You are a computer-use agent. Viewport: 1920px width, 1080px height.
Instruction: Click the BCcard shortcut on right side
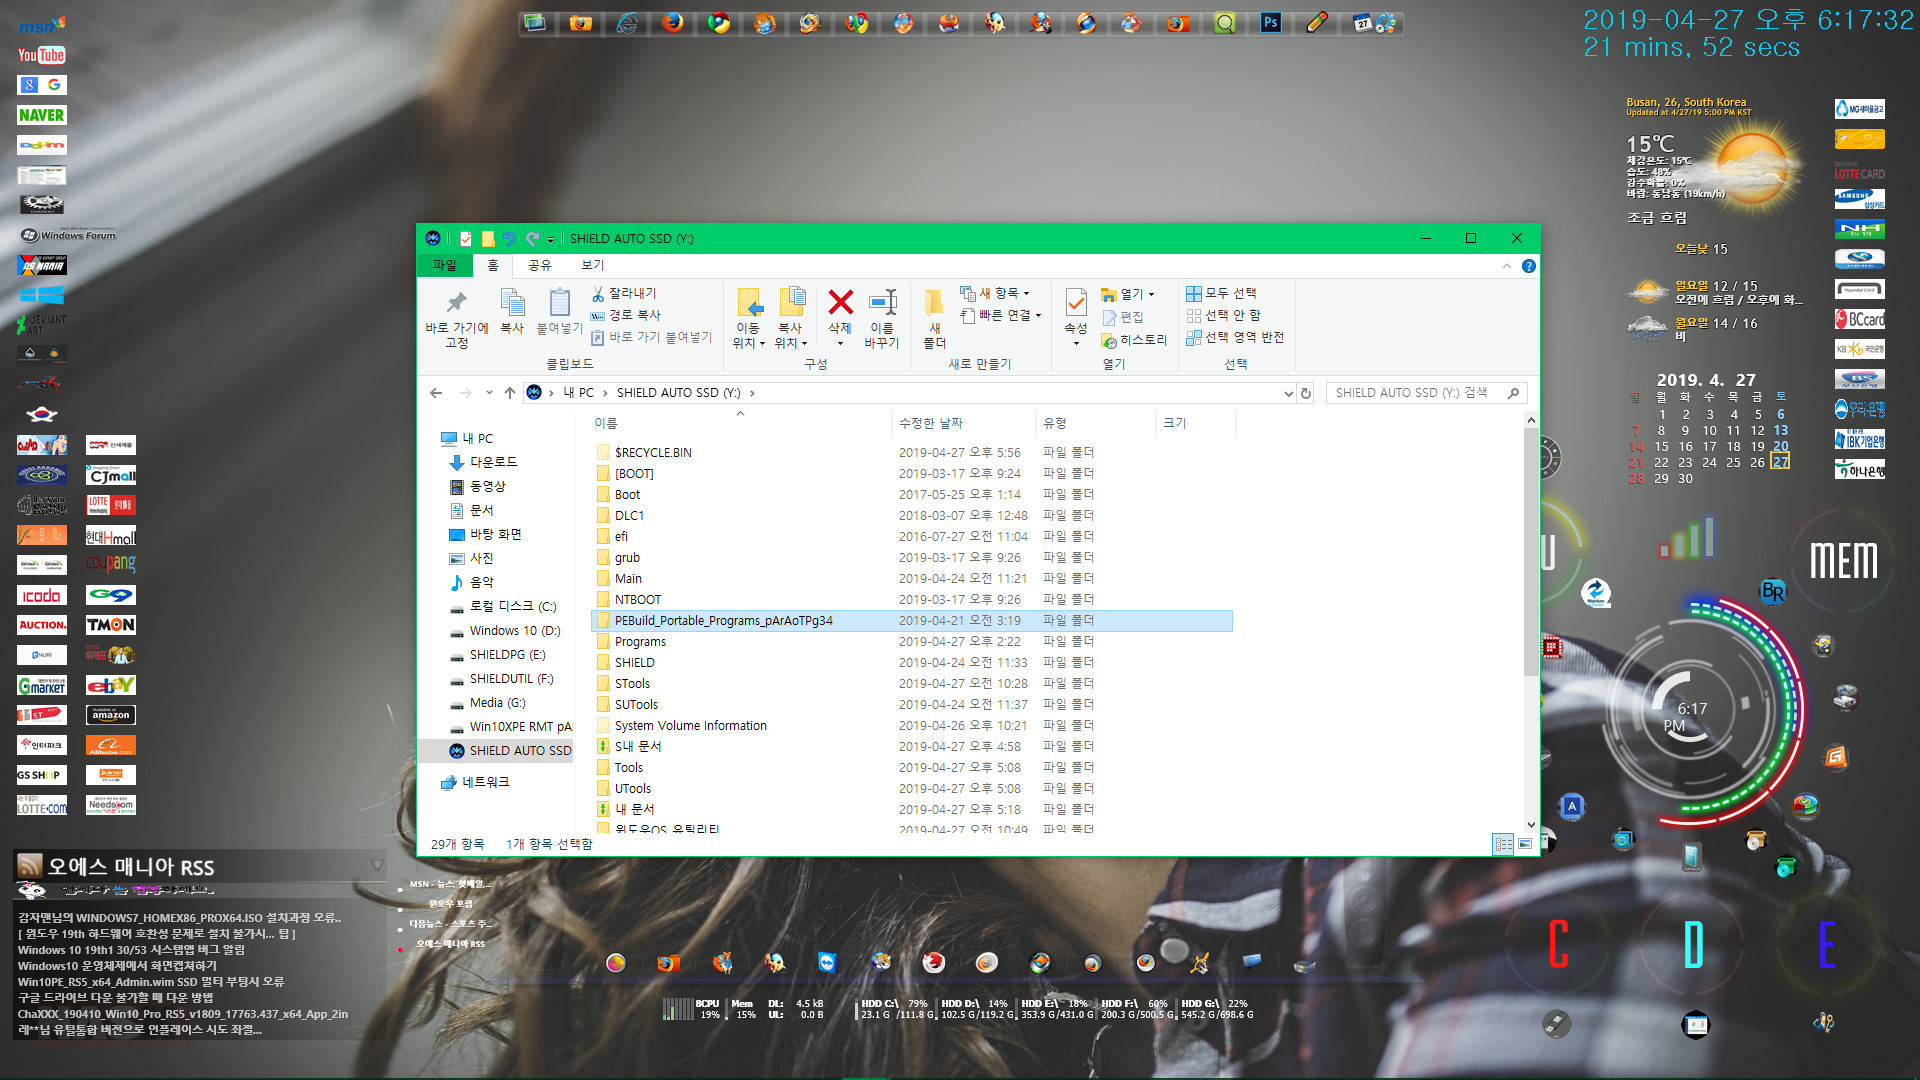pos(1859,319)
